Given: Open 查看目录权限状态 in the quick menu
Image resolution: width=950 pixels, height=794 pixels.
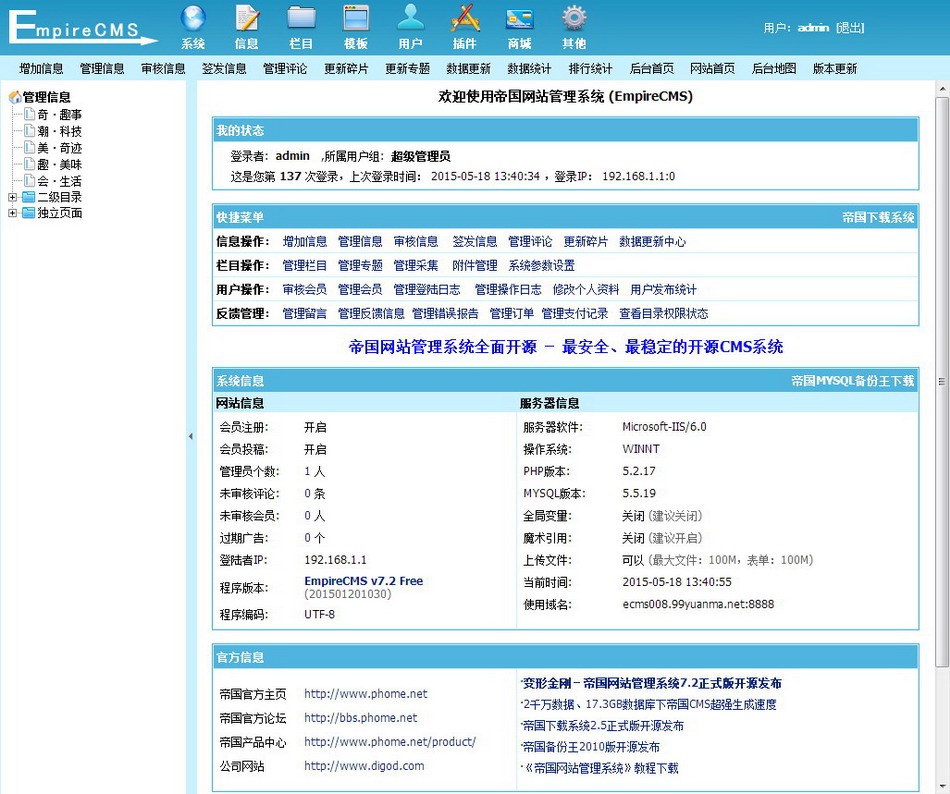Looking at the screenshot, I should [x=663, y=314].
